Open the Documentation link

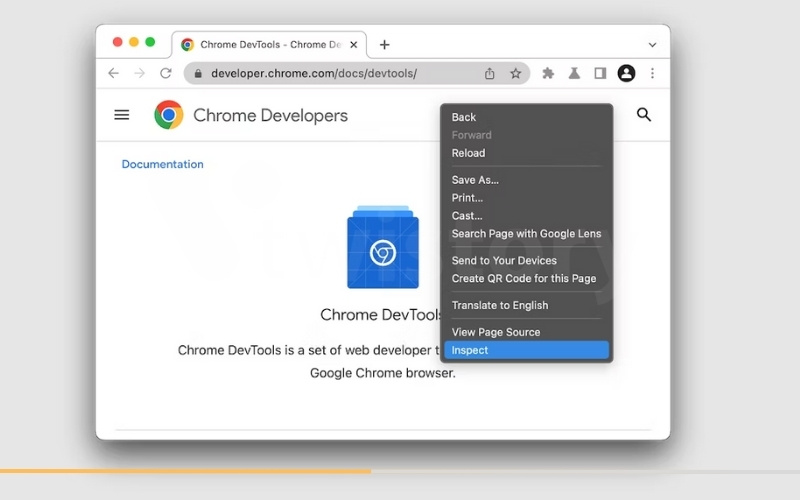(162, 164)
